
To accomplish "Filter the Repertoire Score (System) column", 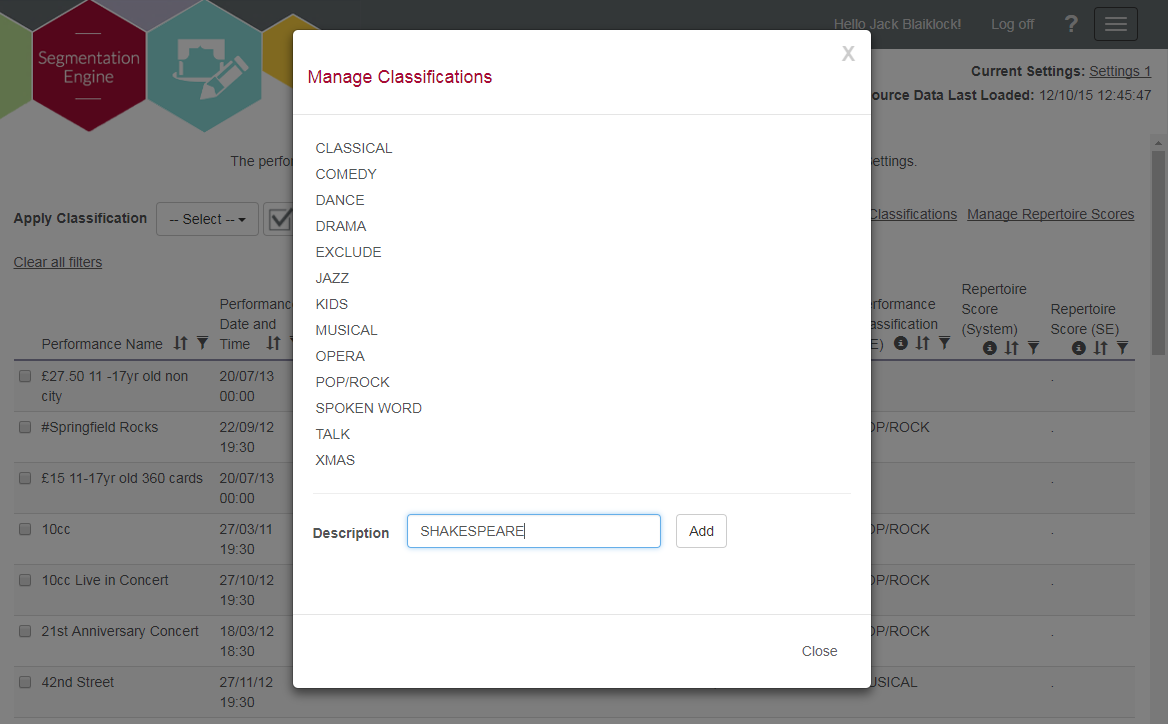I will tap(1033, 348).
